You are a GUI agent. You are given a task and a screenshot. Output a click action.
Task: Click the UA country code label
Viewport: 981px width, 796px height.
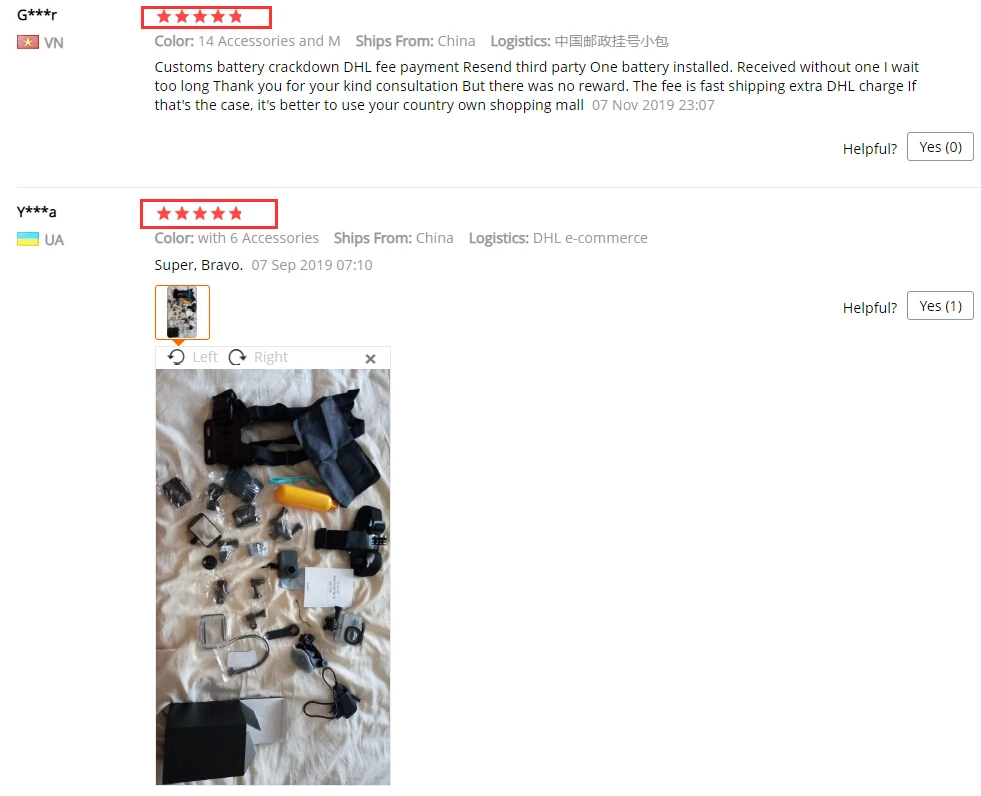tap(54, 240)
